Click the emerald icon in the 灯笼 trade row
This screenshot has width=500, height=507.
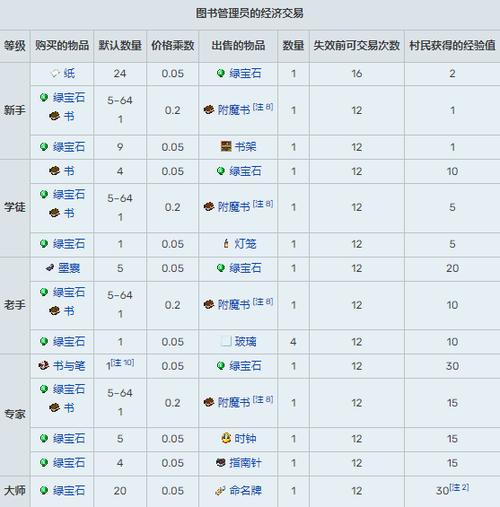44,243
